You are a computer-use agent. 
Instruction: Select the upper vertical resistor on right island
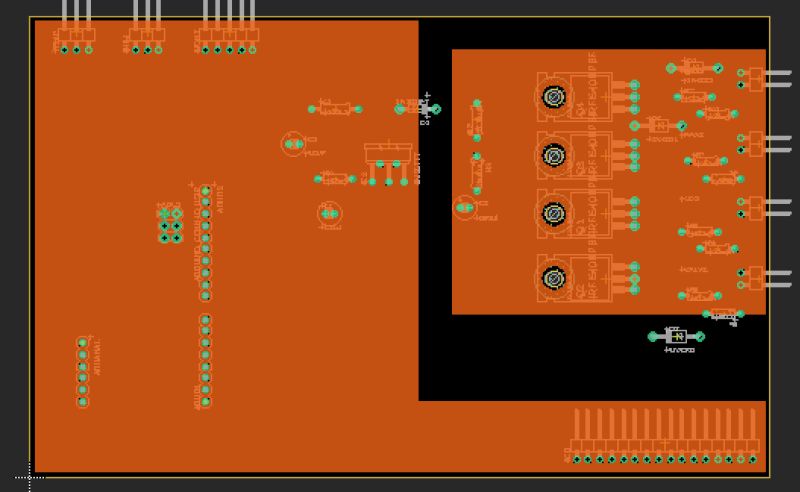(x=477, y=120)
